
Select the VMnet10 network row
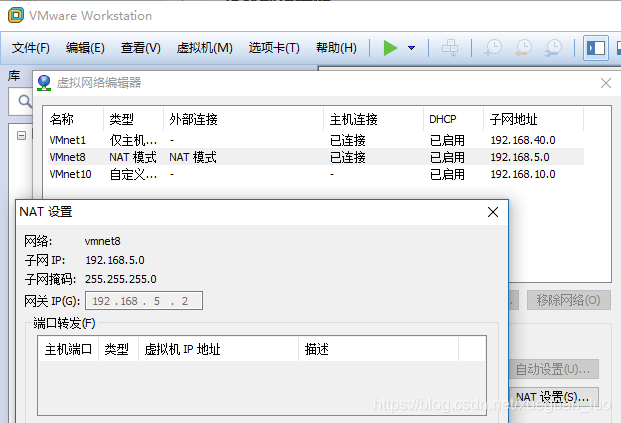pyautogui.click(x=316, y=174)
